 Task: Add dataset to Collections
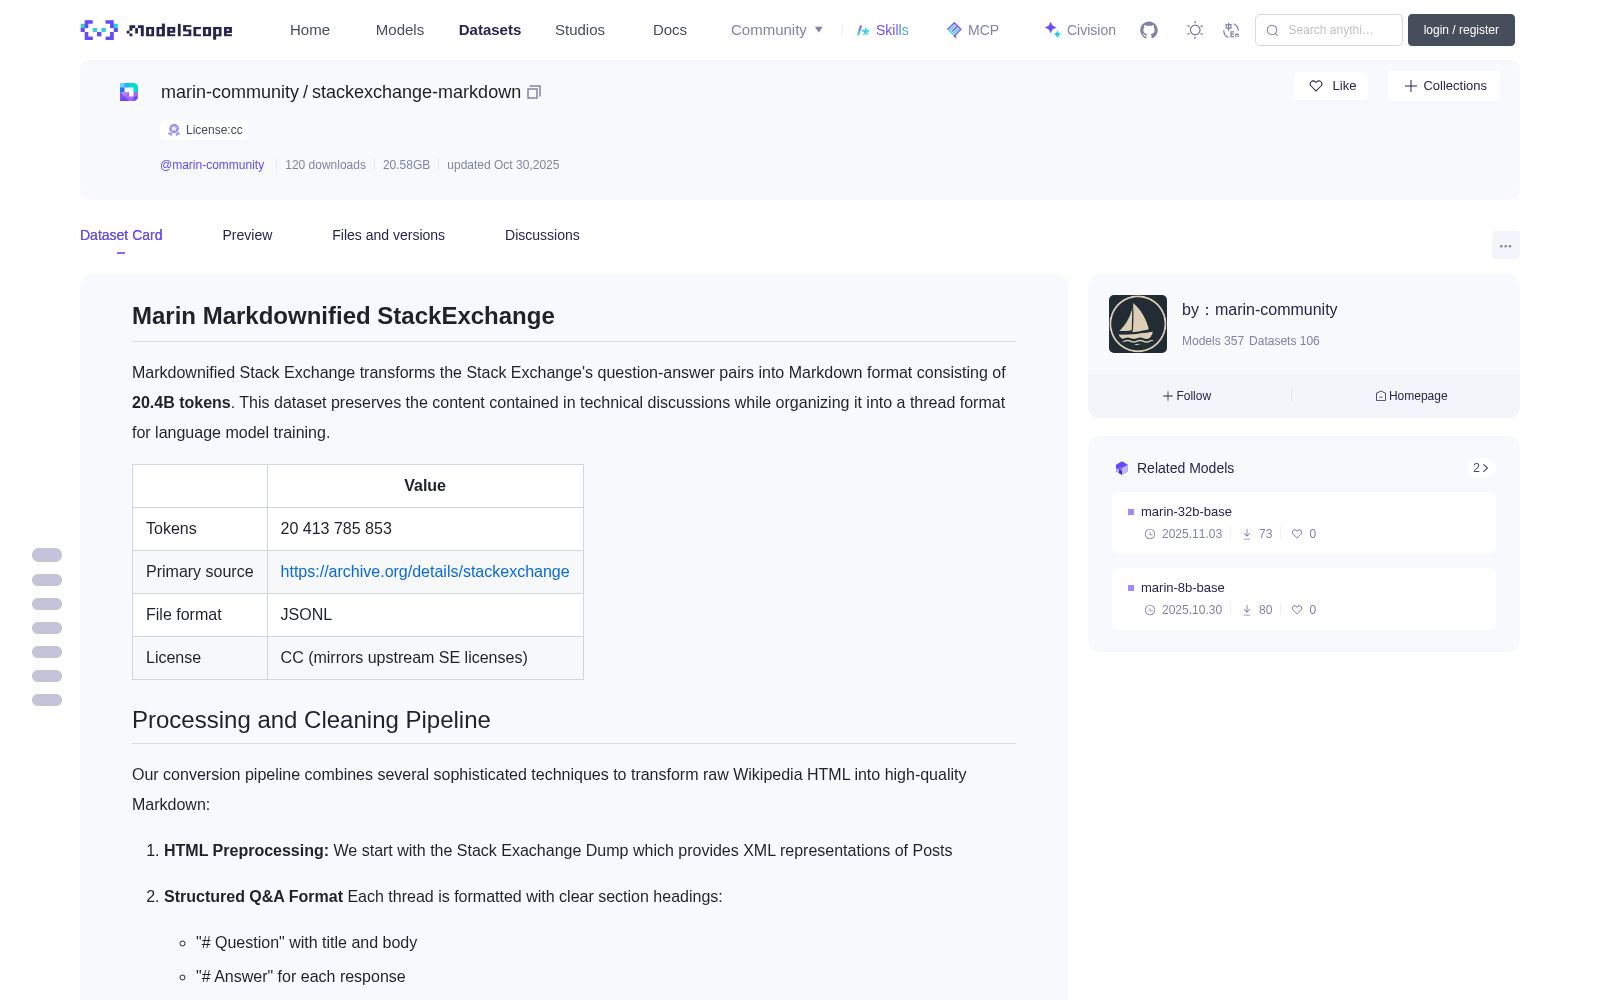(x=1444, y=86)
